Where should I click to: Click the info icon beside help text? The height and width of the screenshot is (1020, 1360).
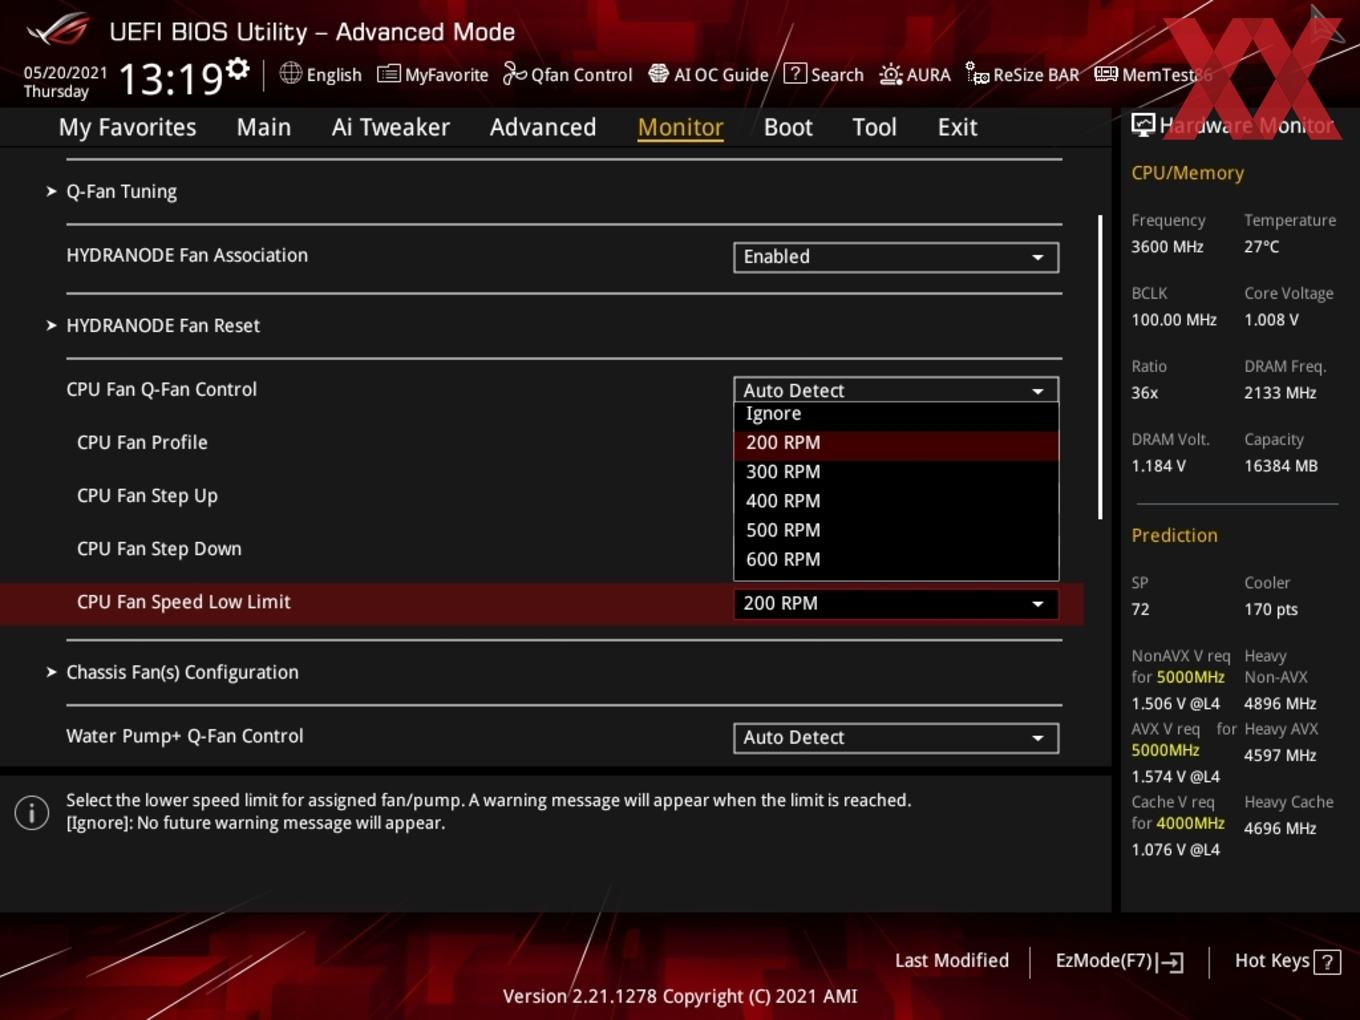(x=32, y=812)
